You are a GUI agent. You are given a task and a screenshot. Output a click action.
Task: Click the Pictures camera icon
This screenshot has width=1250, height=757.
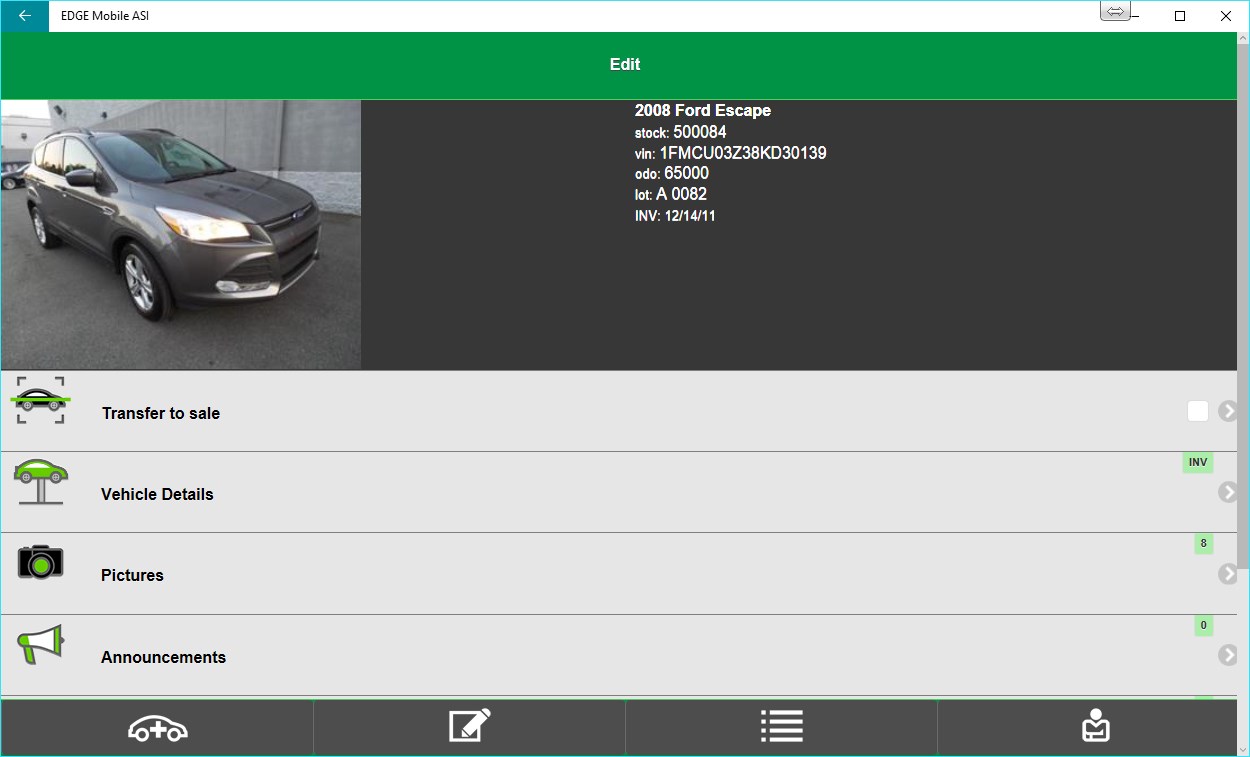pyautogui.click(x=40, y=562)
